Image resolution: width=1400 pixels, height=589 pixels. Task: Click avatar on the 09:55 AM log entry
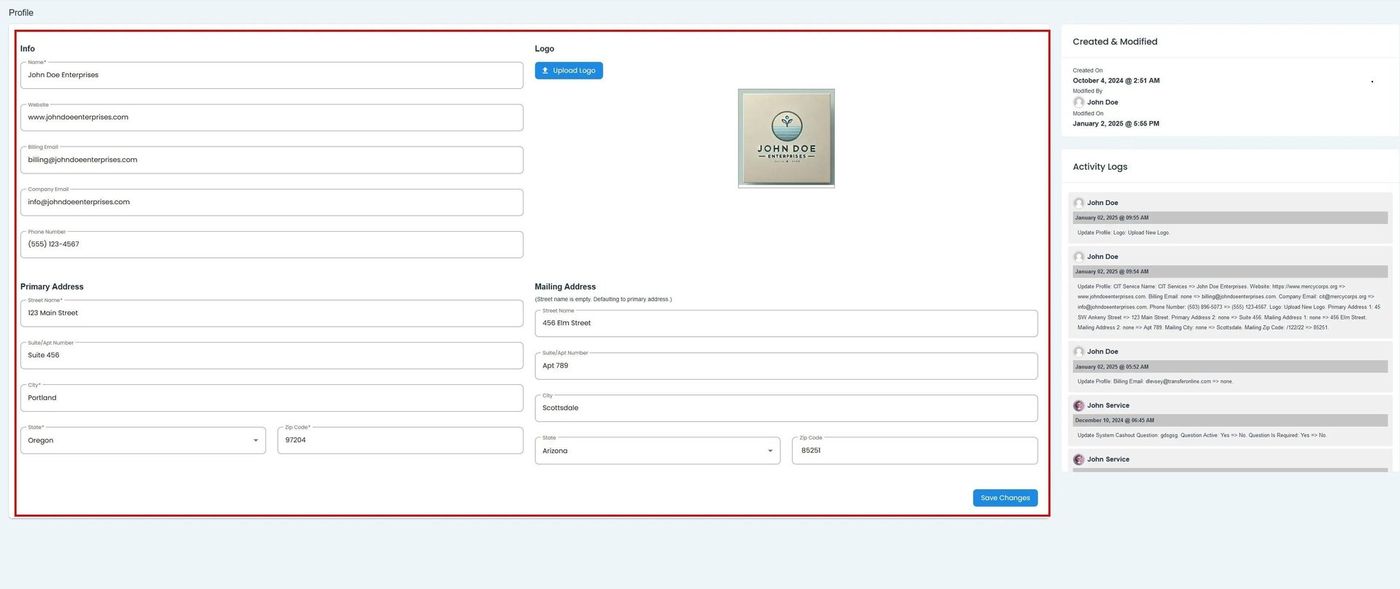tap(1079, 203)
